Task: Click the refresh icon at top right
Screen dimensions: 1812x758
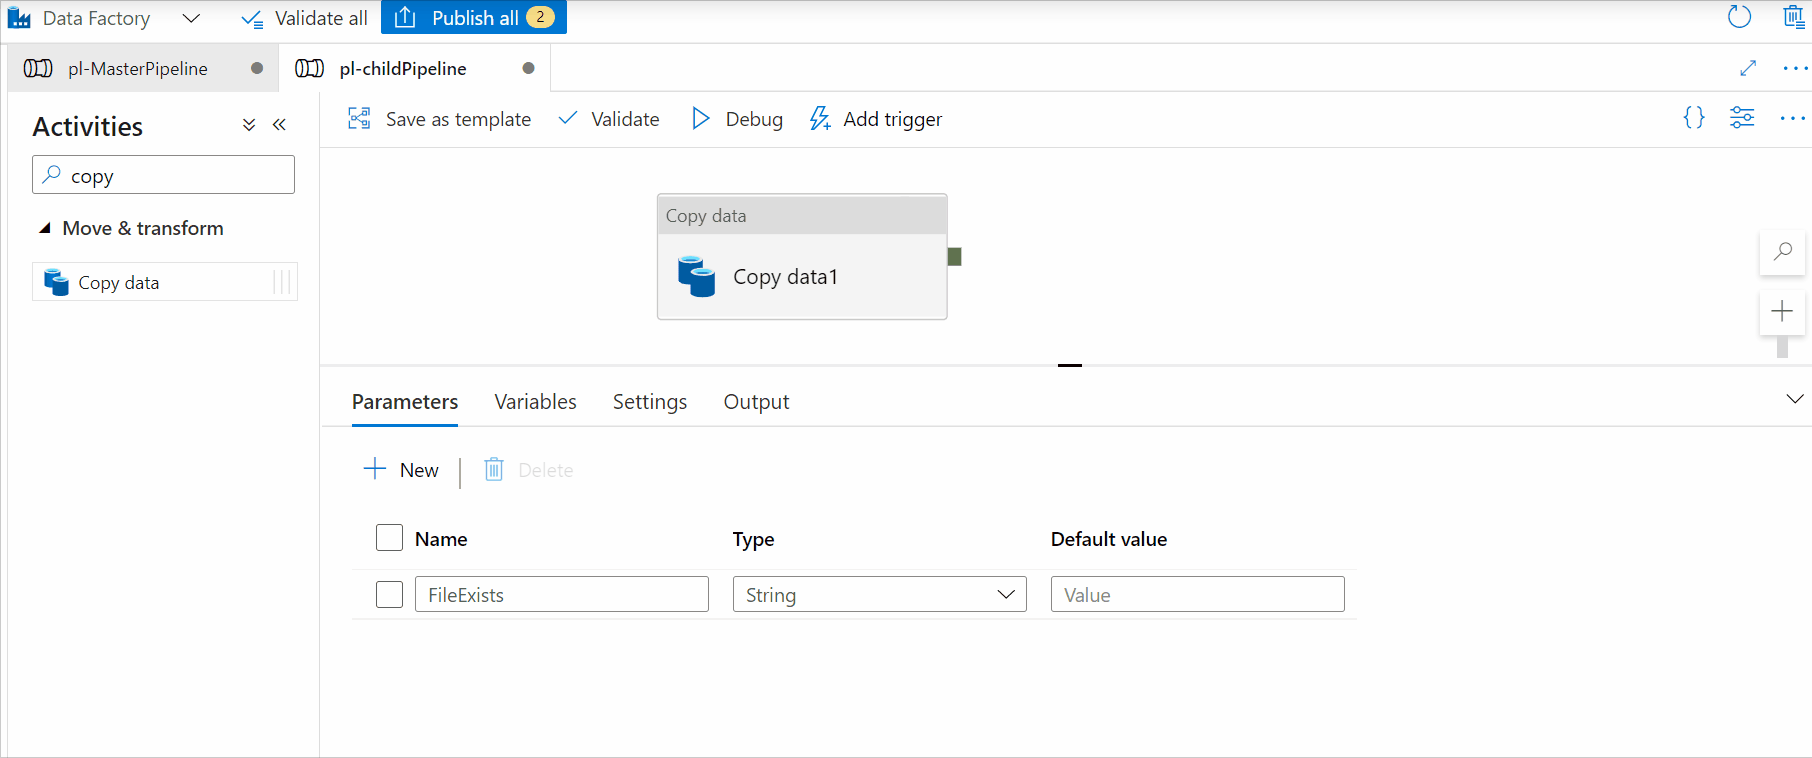Action: point(1740,17)
